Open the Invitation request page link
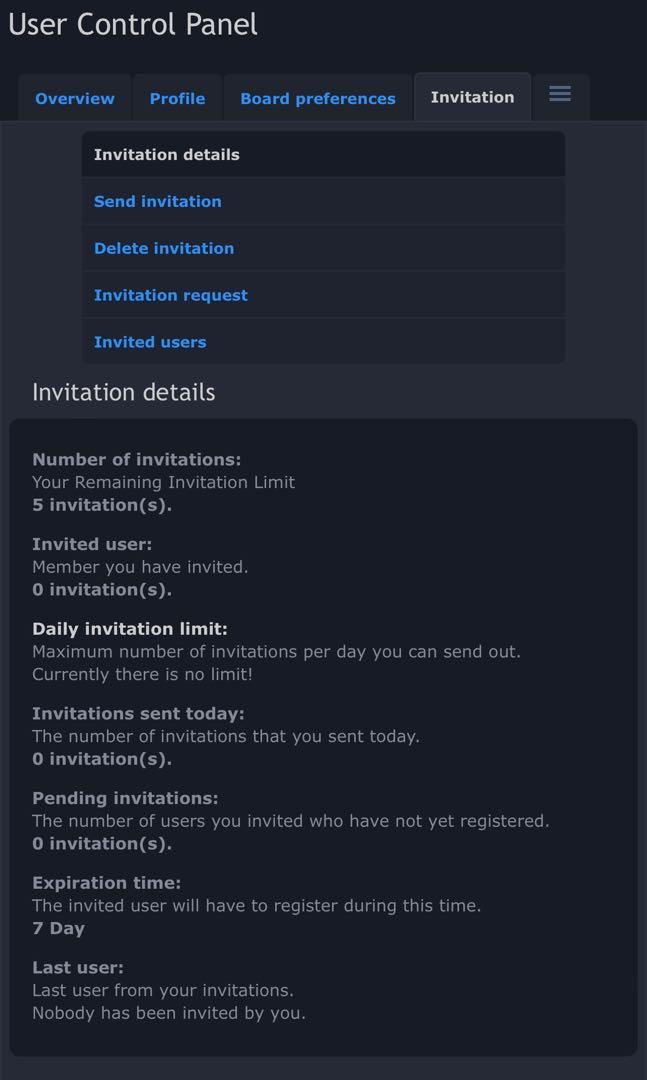 171,296
